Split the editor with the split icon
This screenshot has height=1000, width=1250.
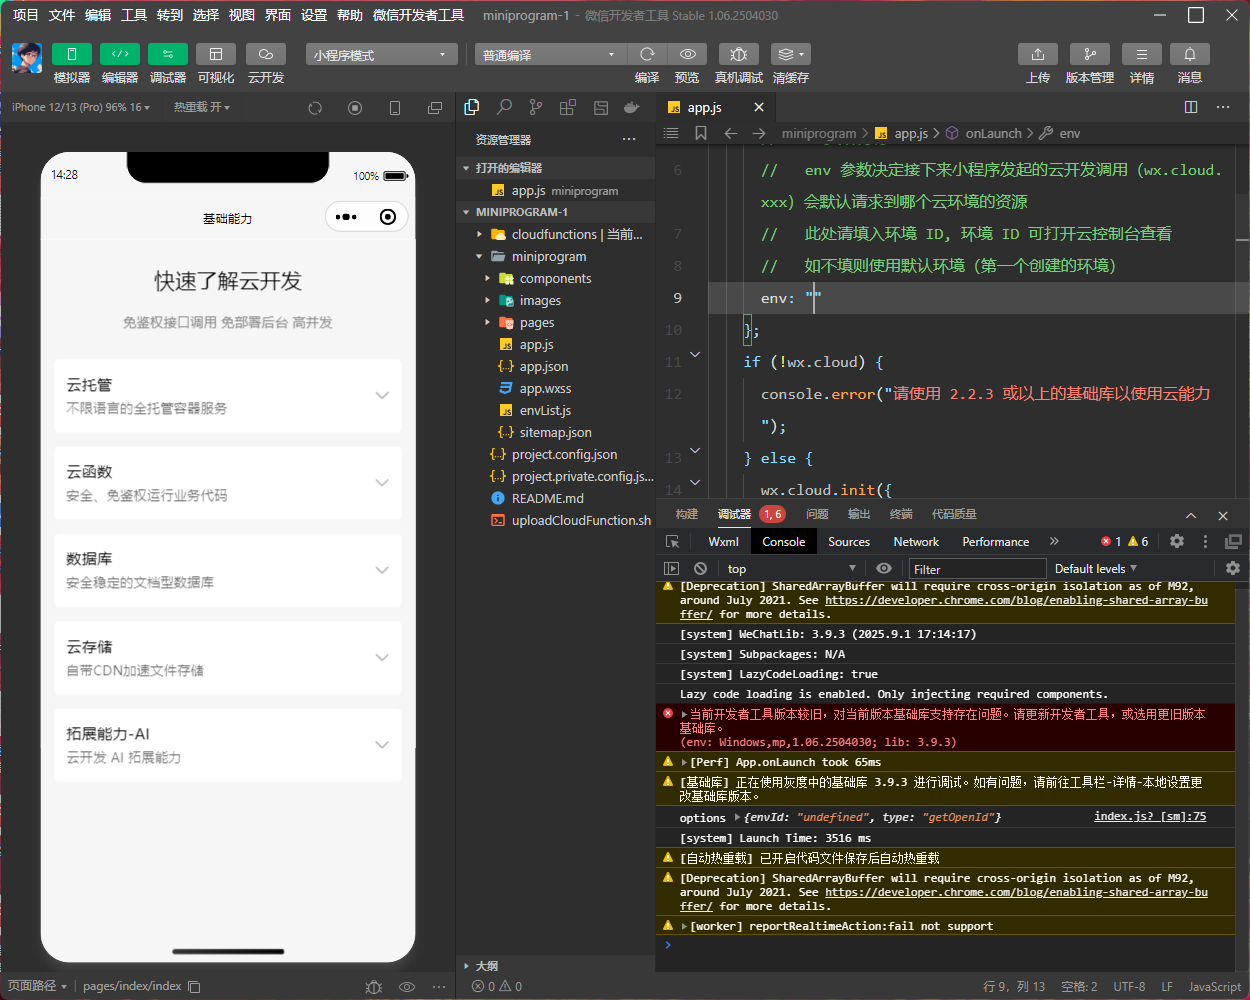point(1191,107)
